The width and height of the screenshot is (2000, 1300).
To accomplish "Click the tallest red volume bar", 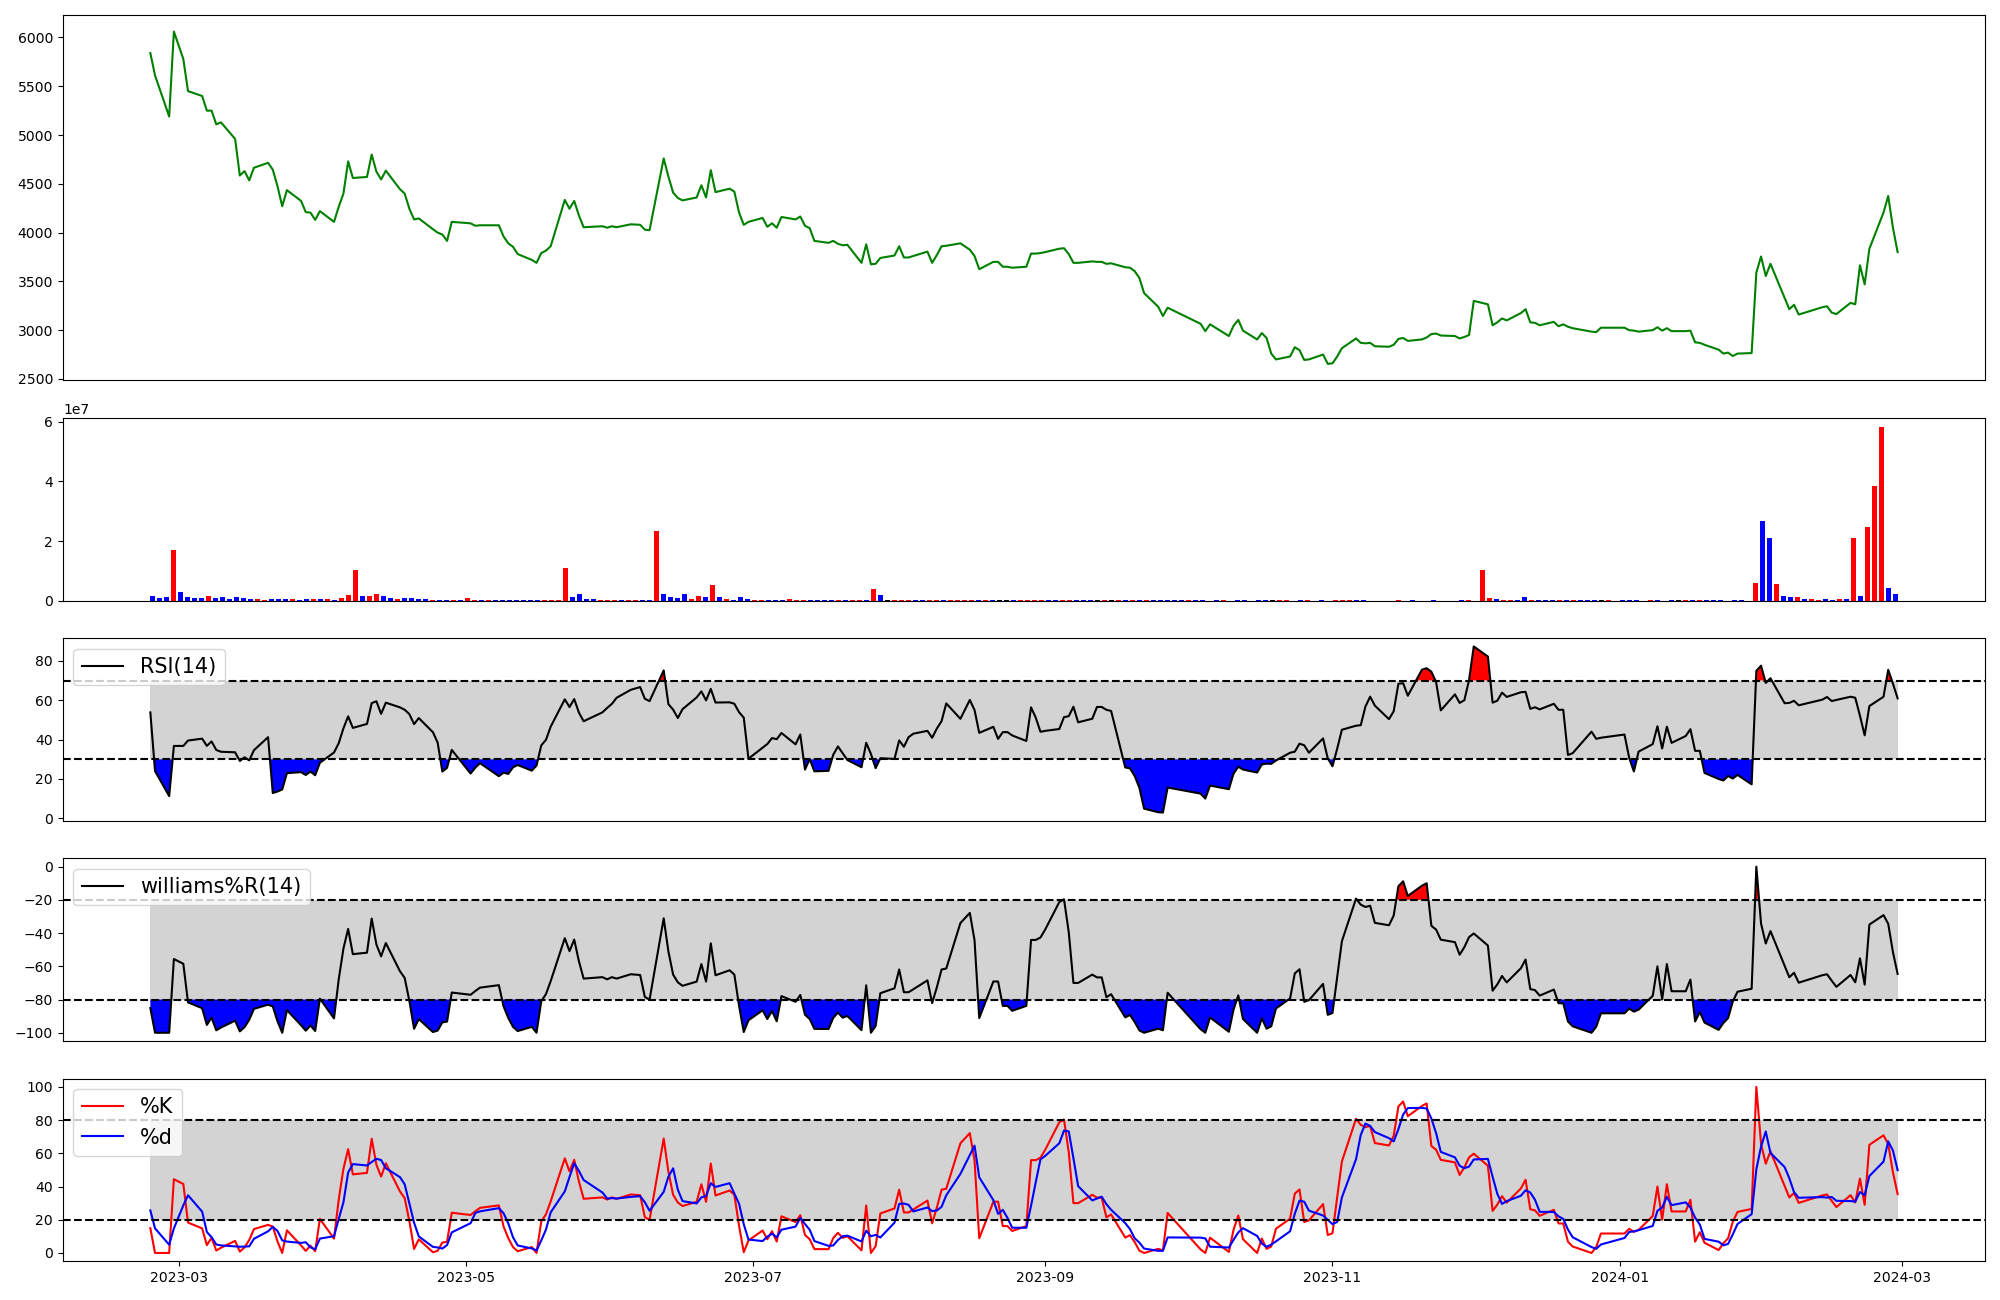I will [x=1881, y=515].
